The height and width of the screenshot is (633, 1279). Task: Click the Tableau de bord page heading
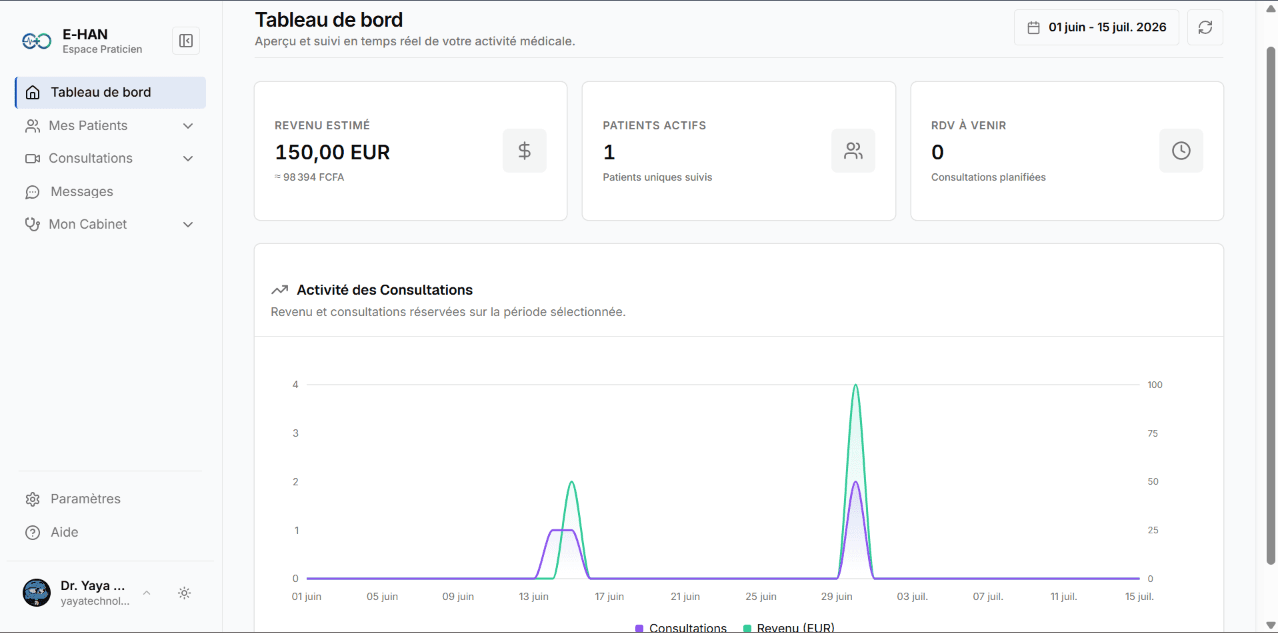(329, 19)
